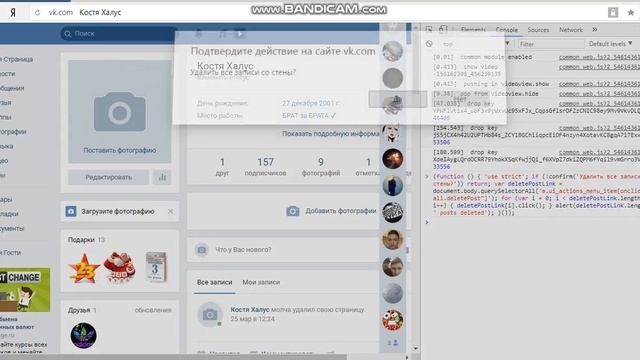This screenshot has width=640, height=360.
Task: Open the common_web.js link beside common module enabled
Action: click(599, 57)
